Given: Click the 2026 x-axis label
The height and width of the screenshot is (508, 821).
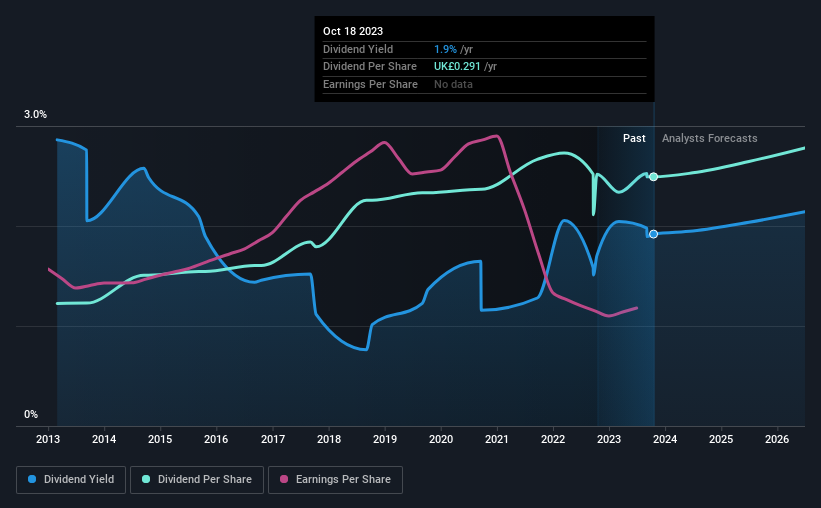Looking at the screenshot, I should point(777,439).
